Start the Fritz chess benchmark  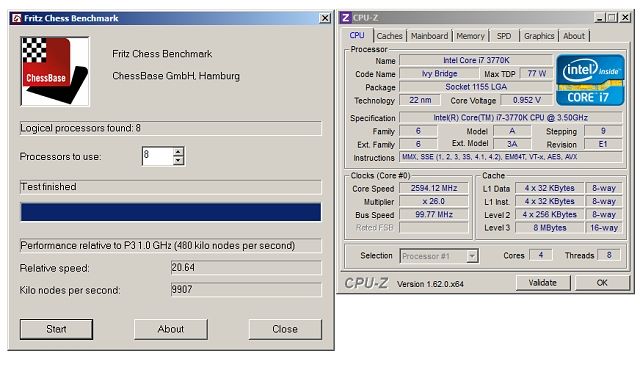(56, 329)
